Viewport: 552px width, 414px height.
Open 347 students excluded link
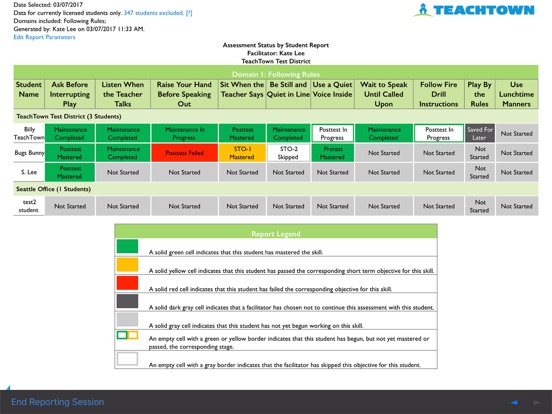click(x=153, y=13)
